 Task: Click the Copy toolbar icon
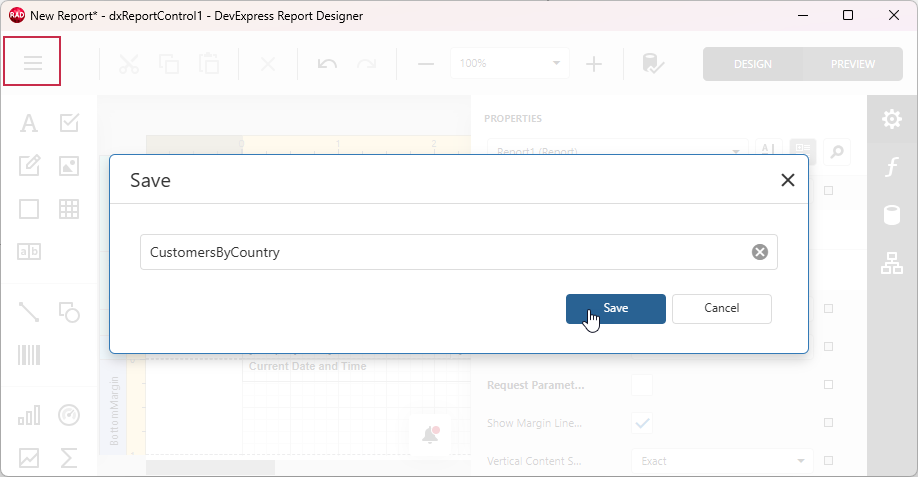click(x=169, y=64)
